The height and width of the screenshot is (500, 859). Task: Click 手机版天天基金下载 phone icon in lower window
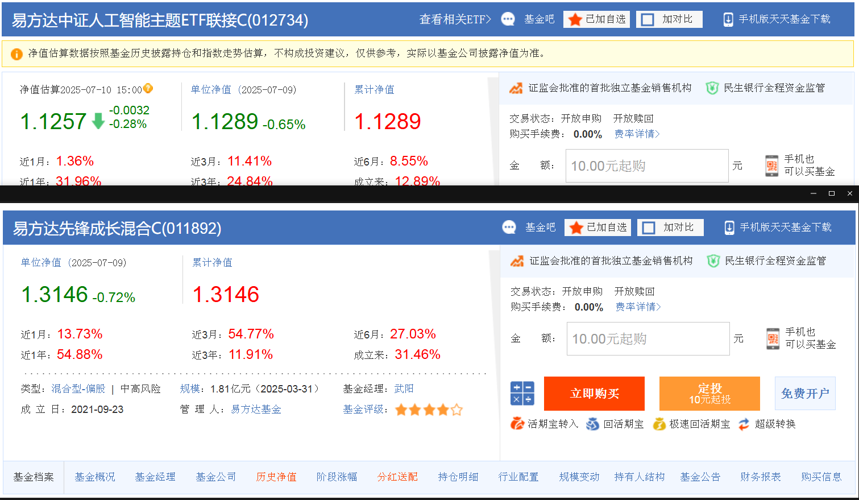729,228
